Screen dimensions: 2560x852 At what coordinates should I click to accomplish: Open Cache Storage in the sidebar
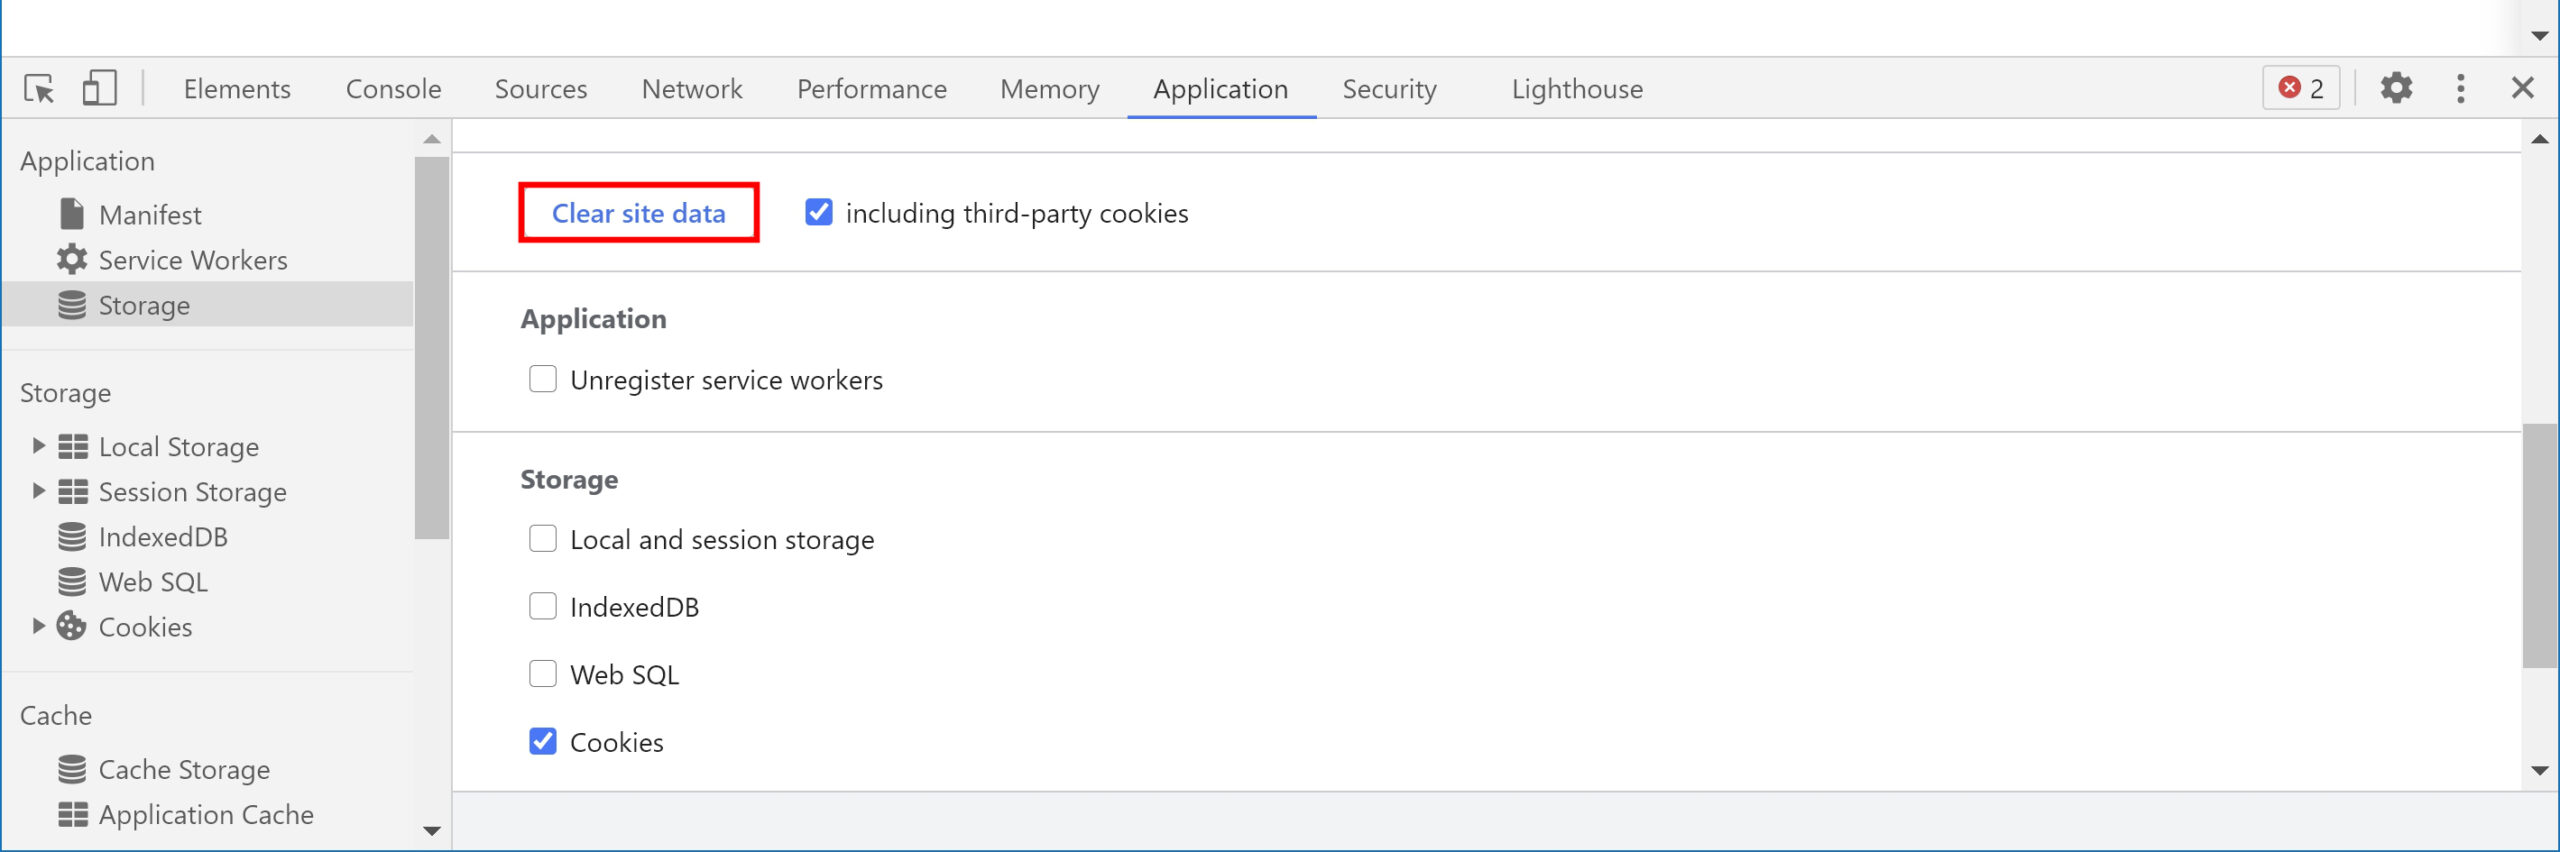[164, 769]
